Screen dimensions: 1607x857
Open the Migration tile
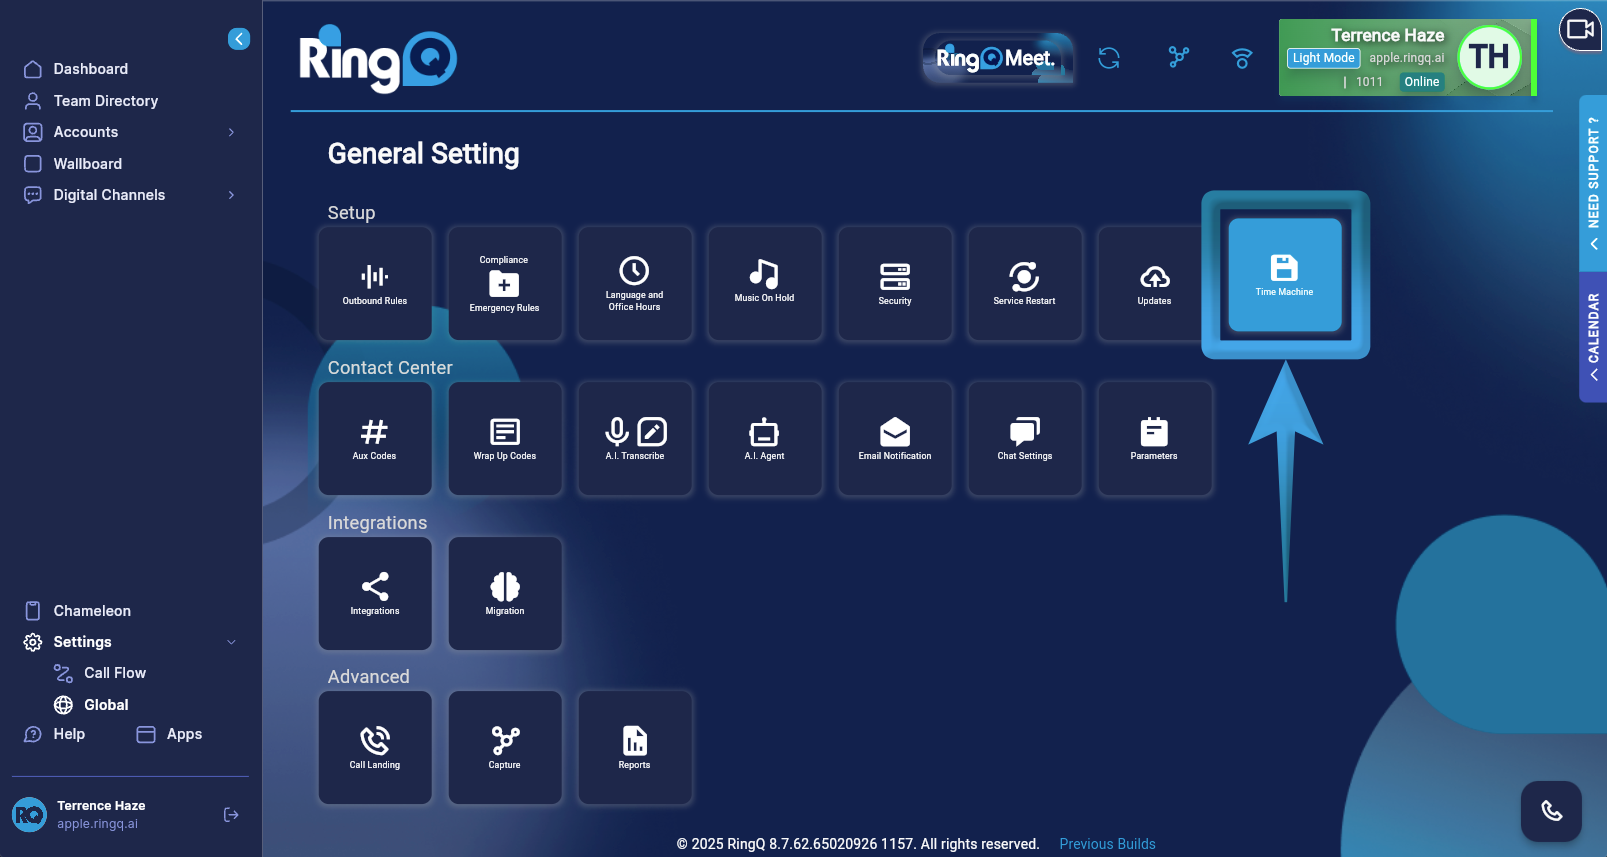pyautogui.click(x=505, y=594)
